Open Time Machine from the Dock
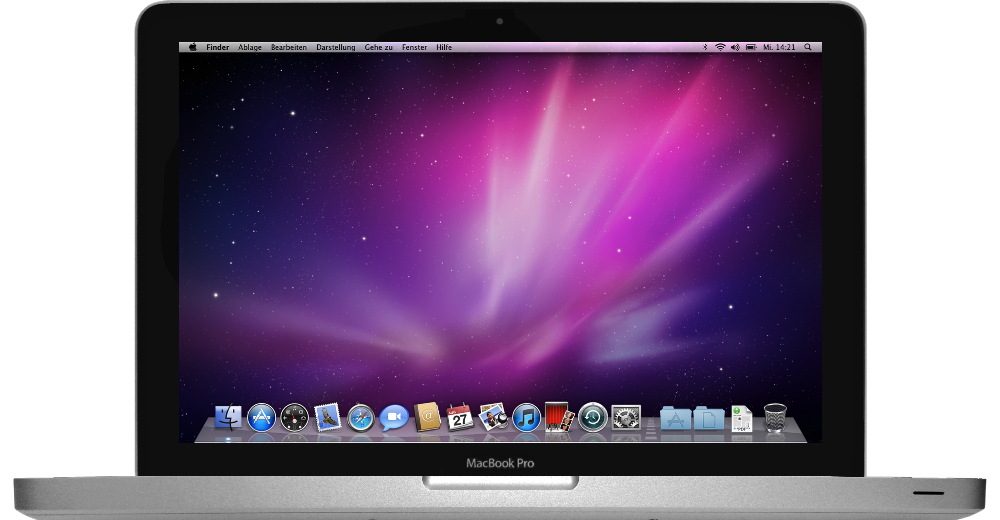Screen dimensions: 1000x520 pyautogui.click(x=592, y=418)
